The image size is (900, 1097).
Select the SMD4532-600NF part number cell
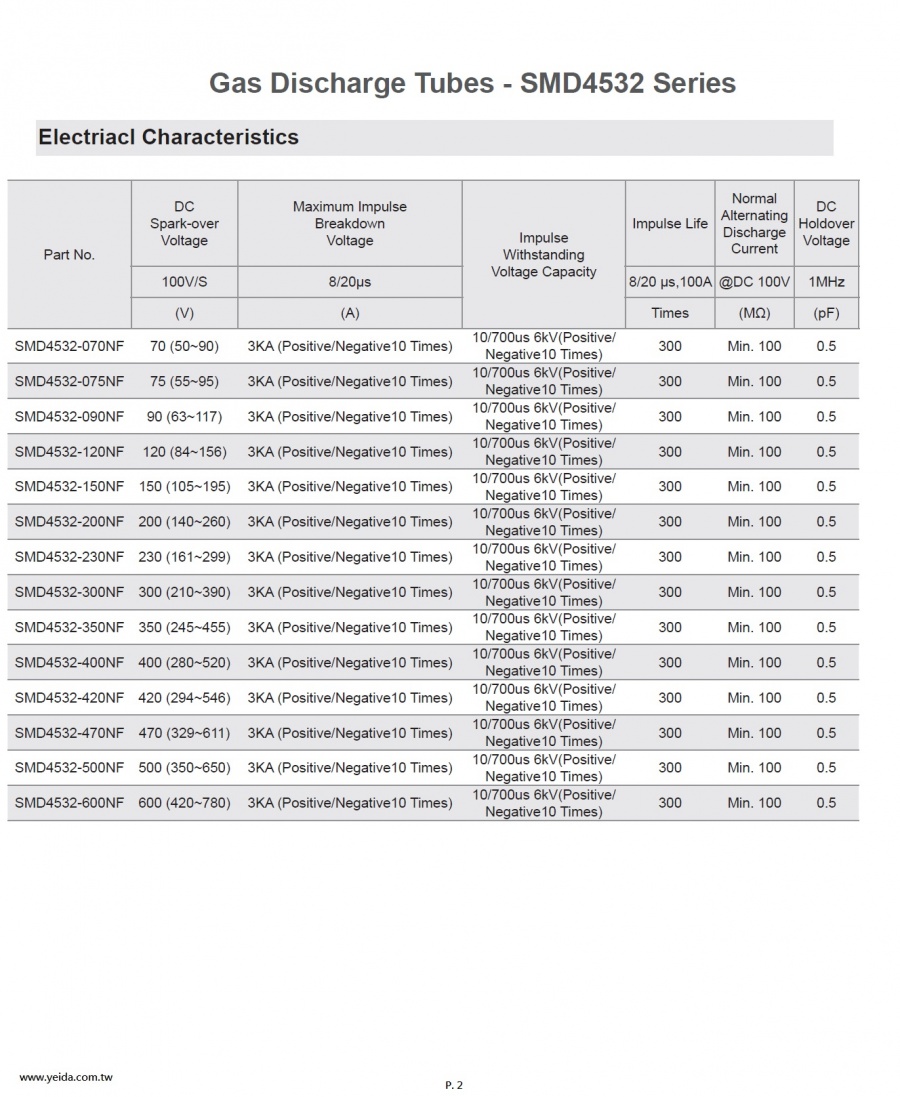point(69,803)
